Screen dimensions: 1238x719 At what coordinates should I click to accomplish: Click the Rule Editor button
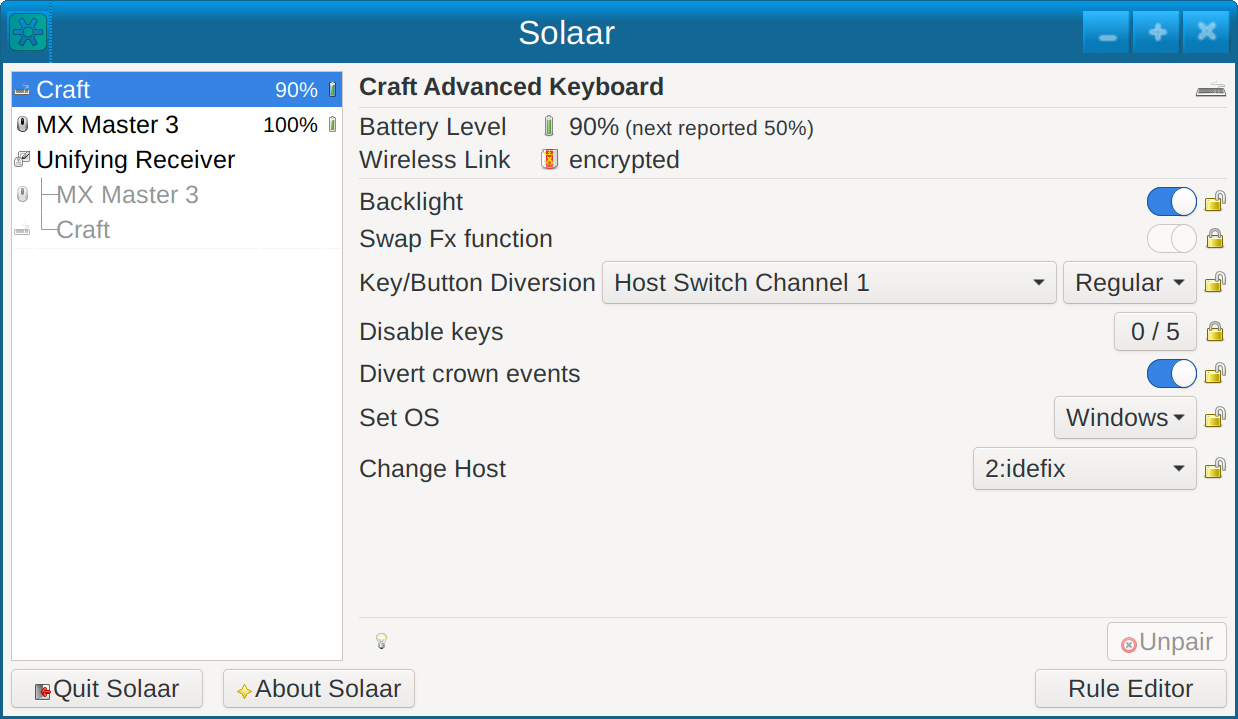click(x=1130, y=688)
